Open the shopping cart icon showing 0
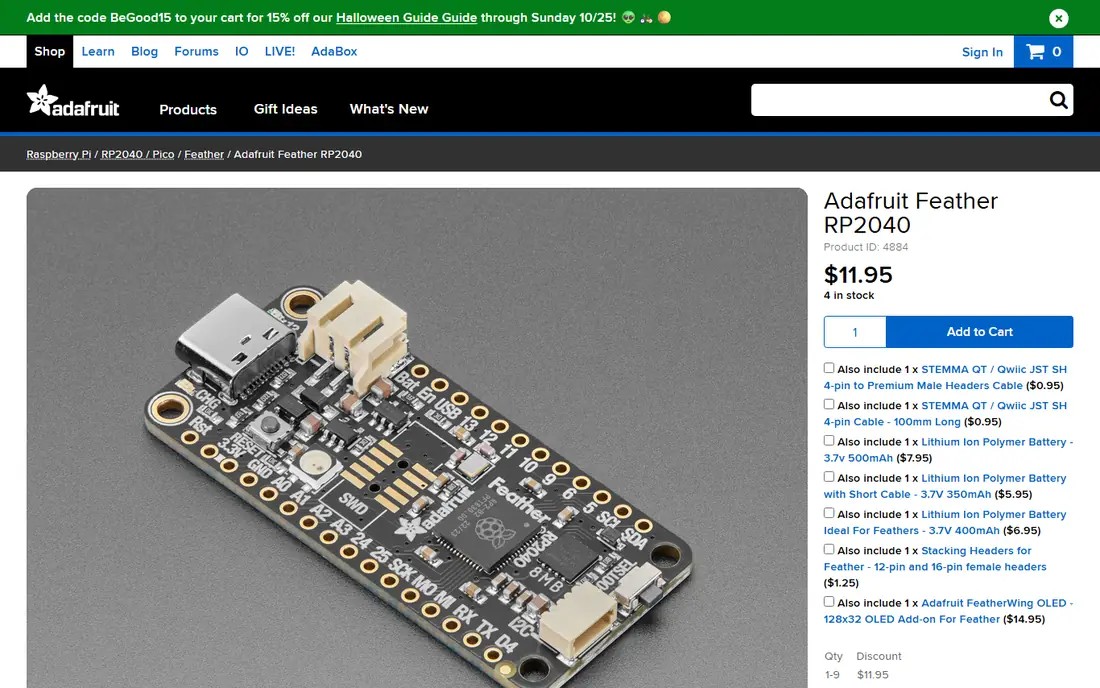Viewport: 1100px width, 688px height. (1043, 52)
